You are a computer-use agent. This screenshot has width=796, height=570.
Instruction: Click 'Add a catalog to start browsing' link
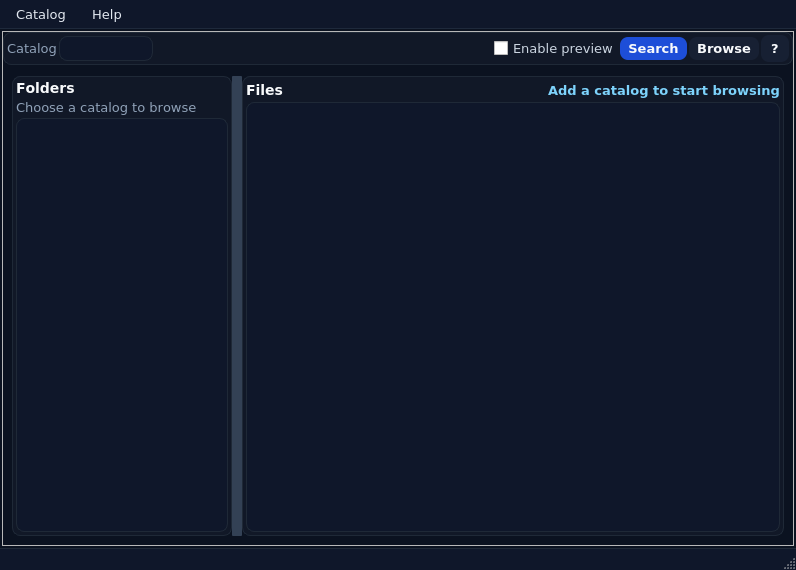point(664,90)
